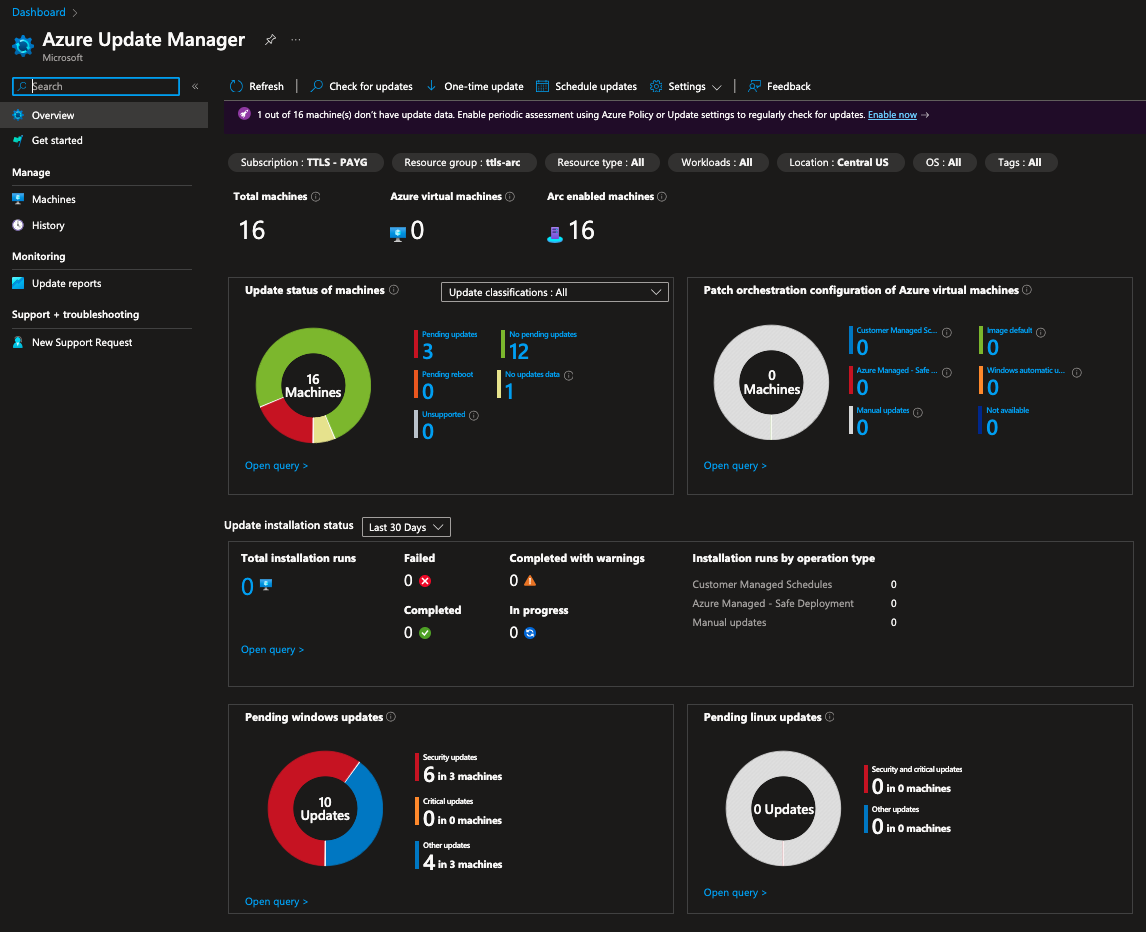Show info for Update status of machines
Viewport: 1146px width, 932px height.
(x=394, y=290)
